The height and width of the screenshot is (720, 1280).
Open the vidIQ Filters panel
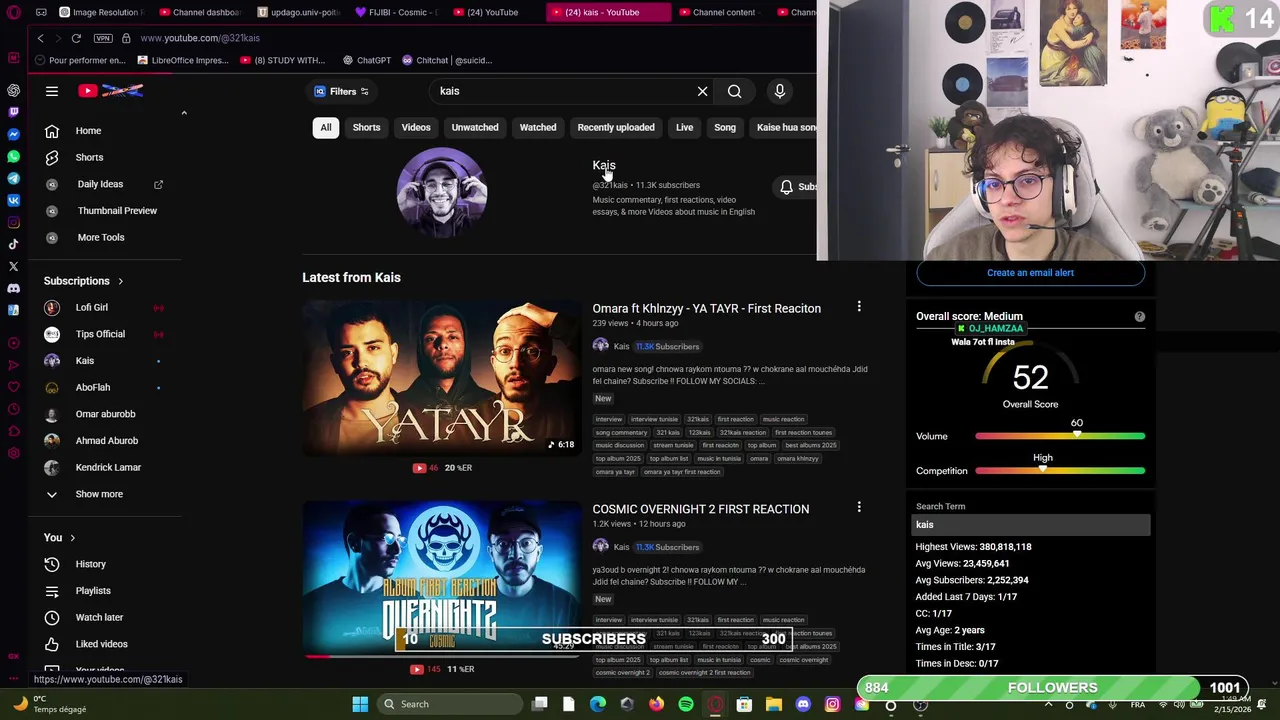(x=341, y=91)
